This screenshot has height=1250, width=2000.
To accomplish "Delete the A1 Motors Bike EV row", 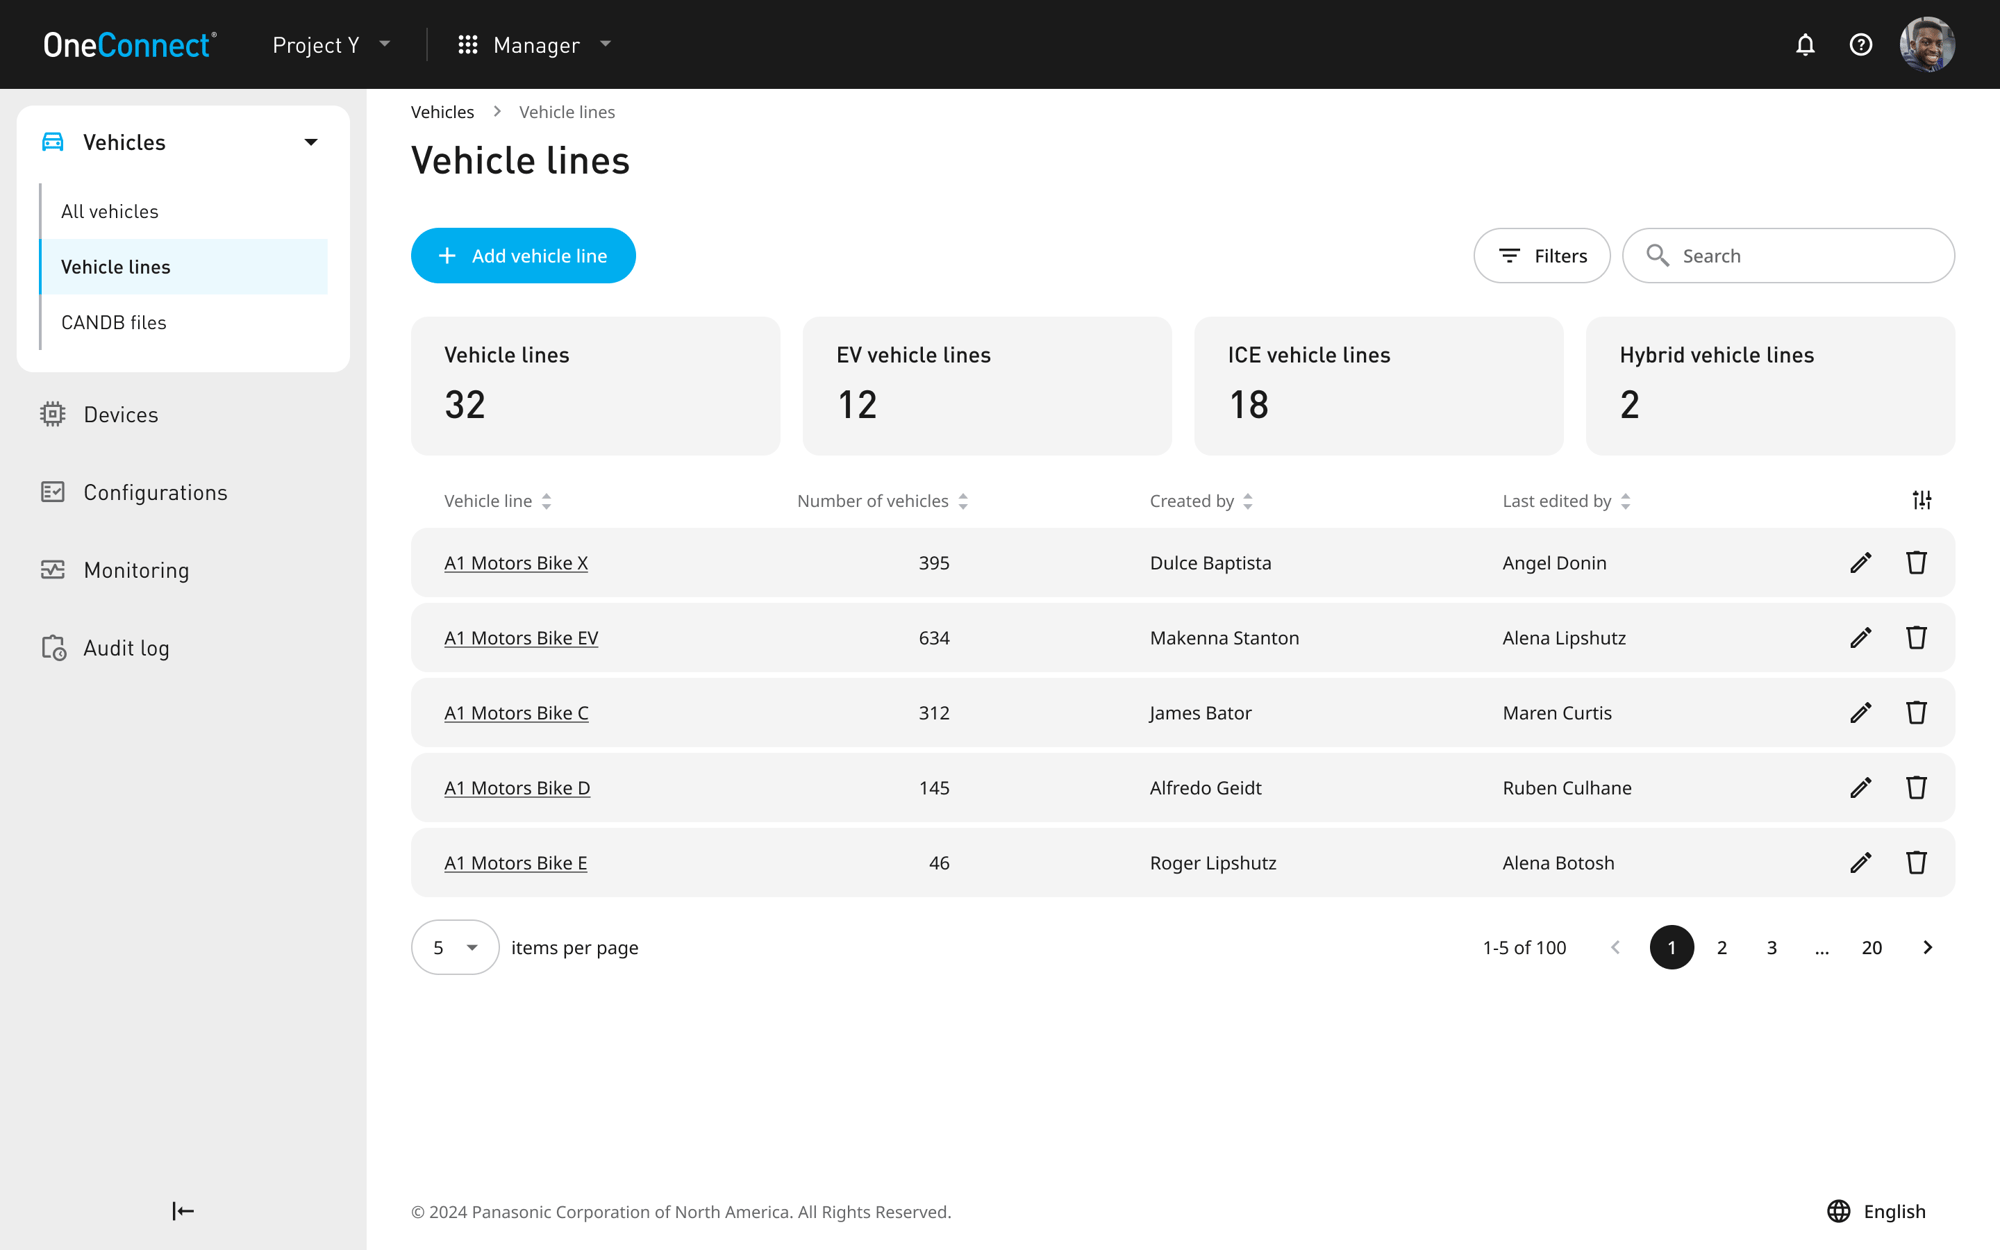I will pos(1916,638).
